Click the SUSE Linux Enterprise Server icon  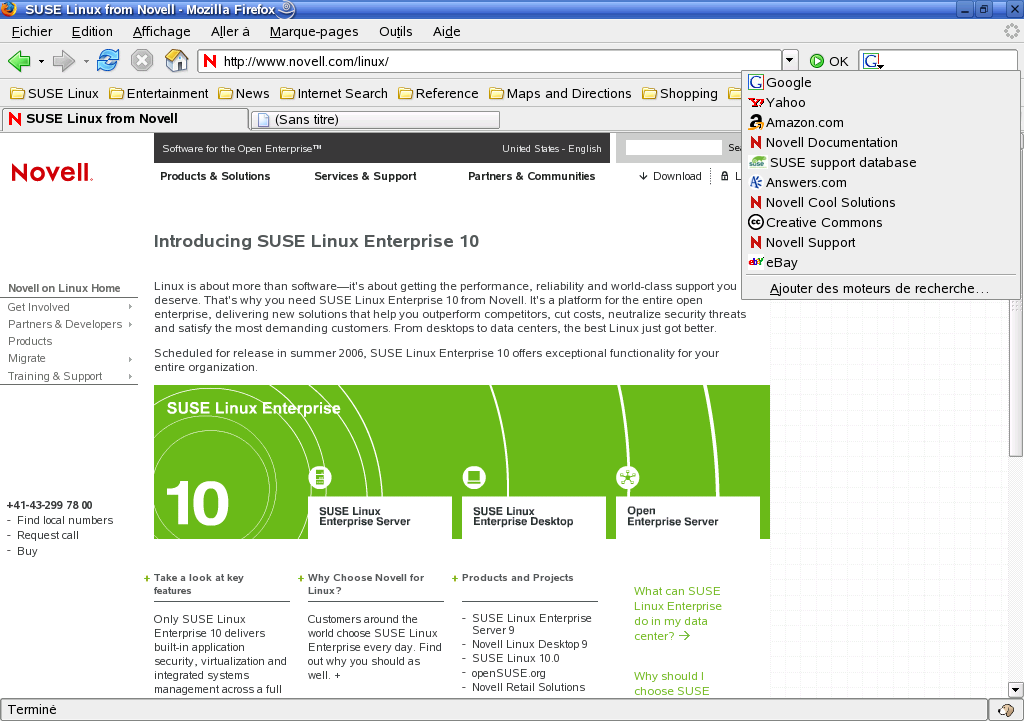[320, 477]
